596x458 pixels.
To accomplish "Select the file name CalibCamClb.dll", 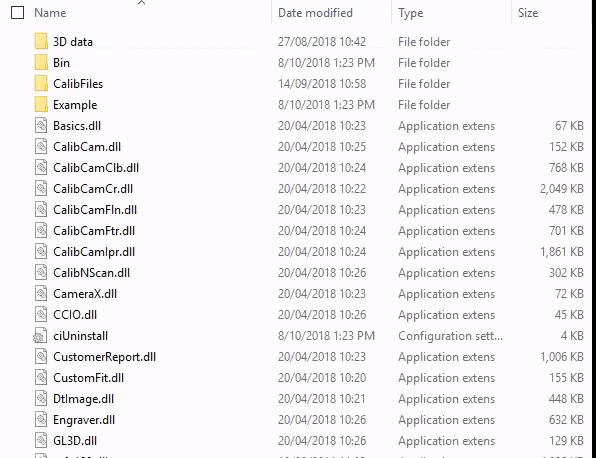I will (x=96, y=168).
